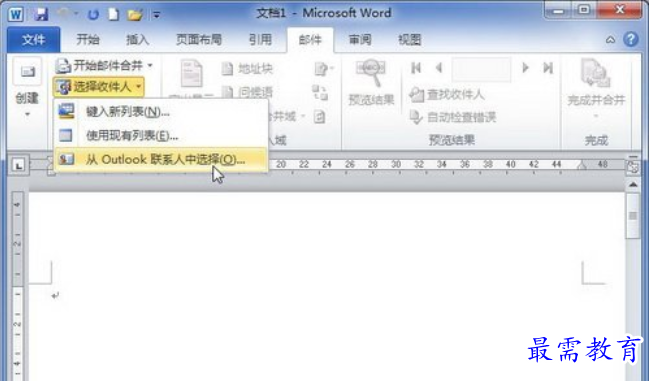Click the greyed undo arrow in quick access toolbar

tap(63, 14)
